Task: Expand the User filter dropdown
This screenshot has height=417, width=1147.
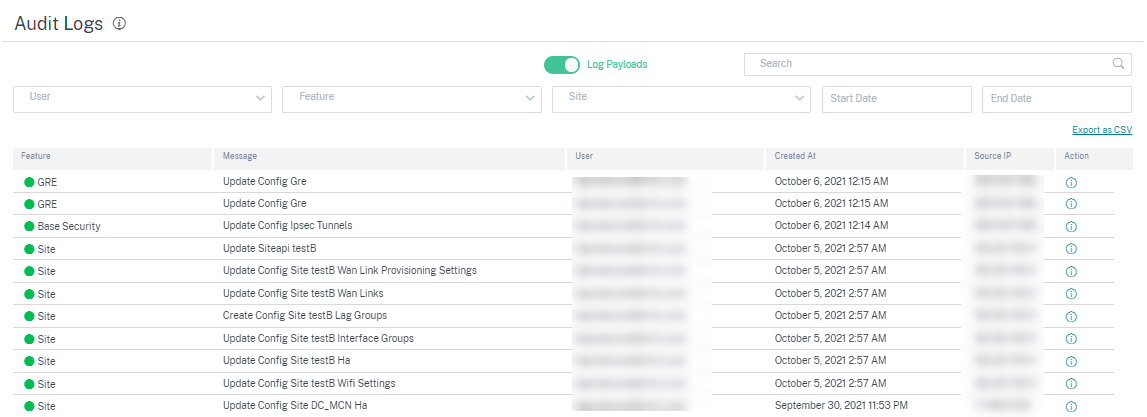Action: (143, 99)
